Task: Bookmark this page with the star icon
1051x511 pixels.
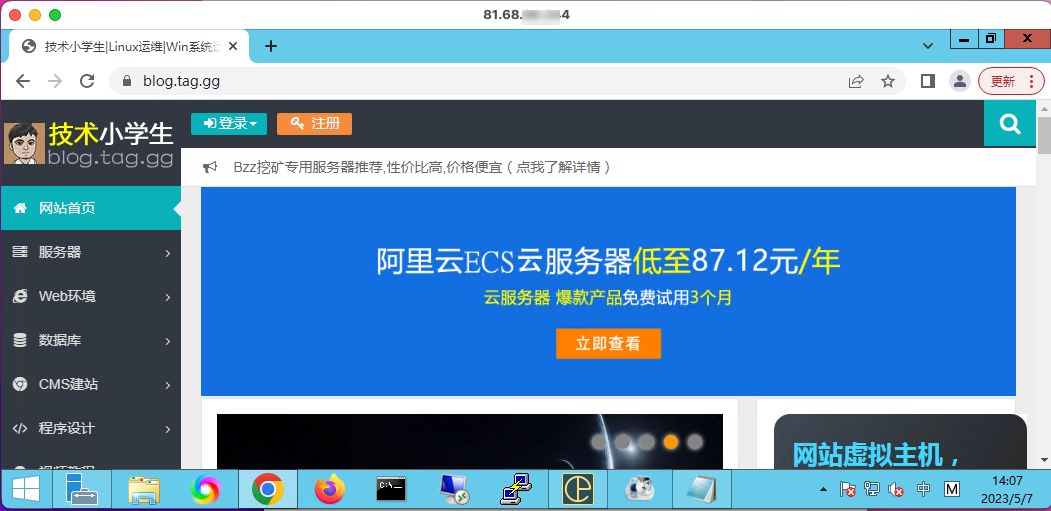Action: (x=887, y=81)
